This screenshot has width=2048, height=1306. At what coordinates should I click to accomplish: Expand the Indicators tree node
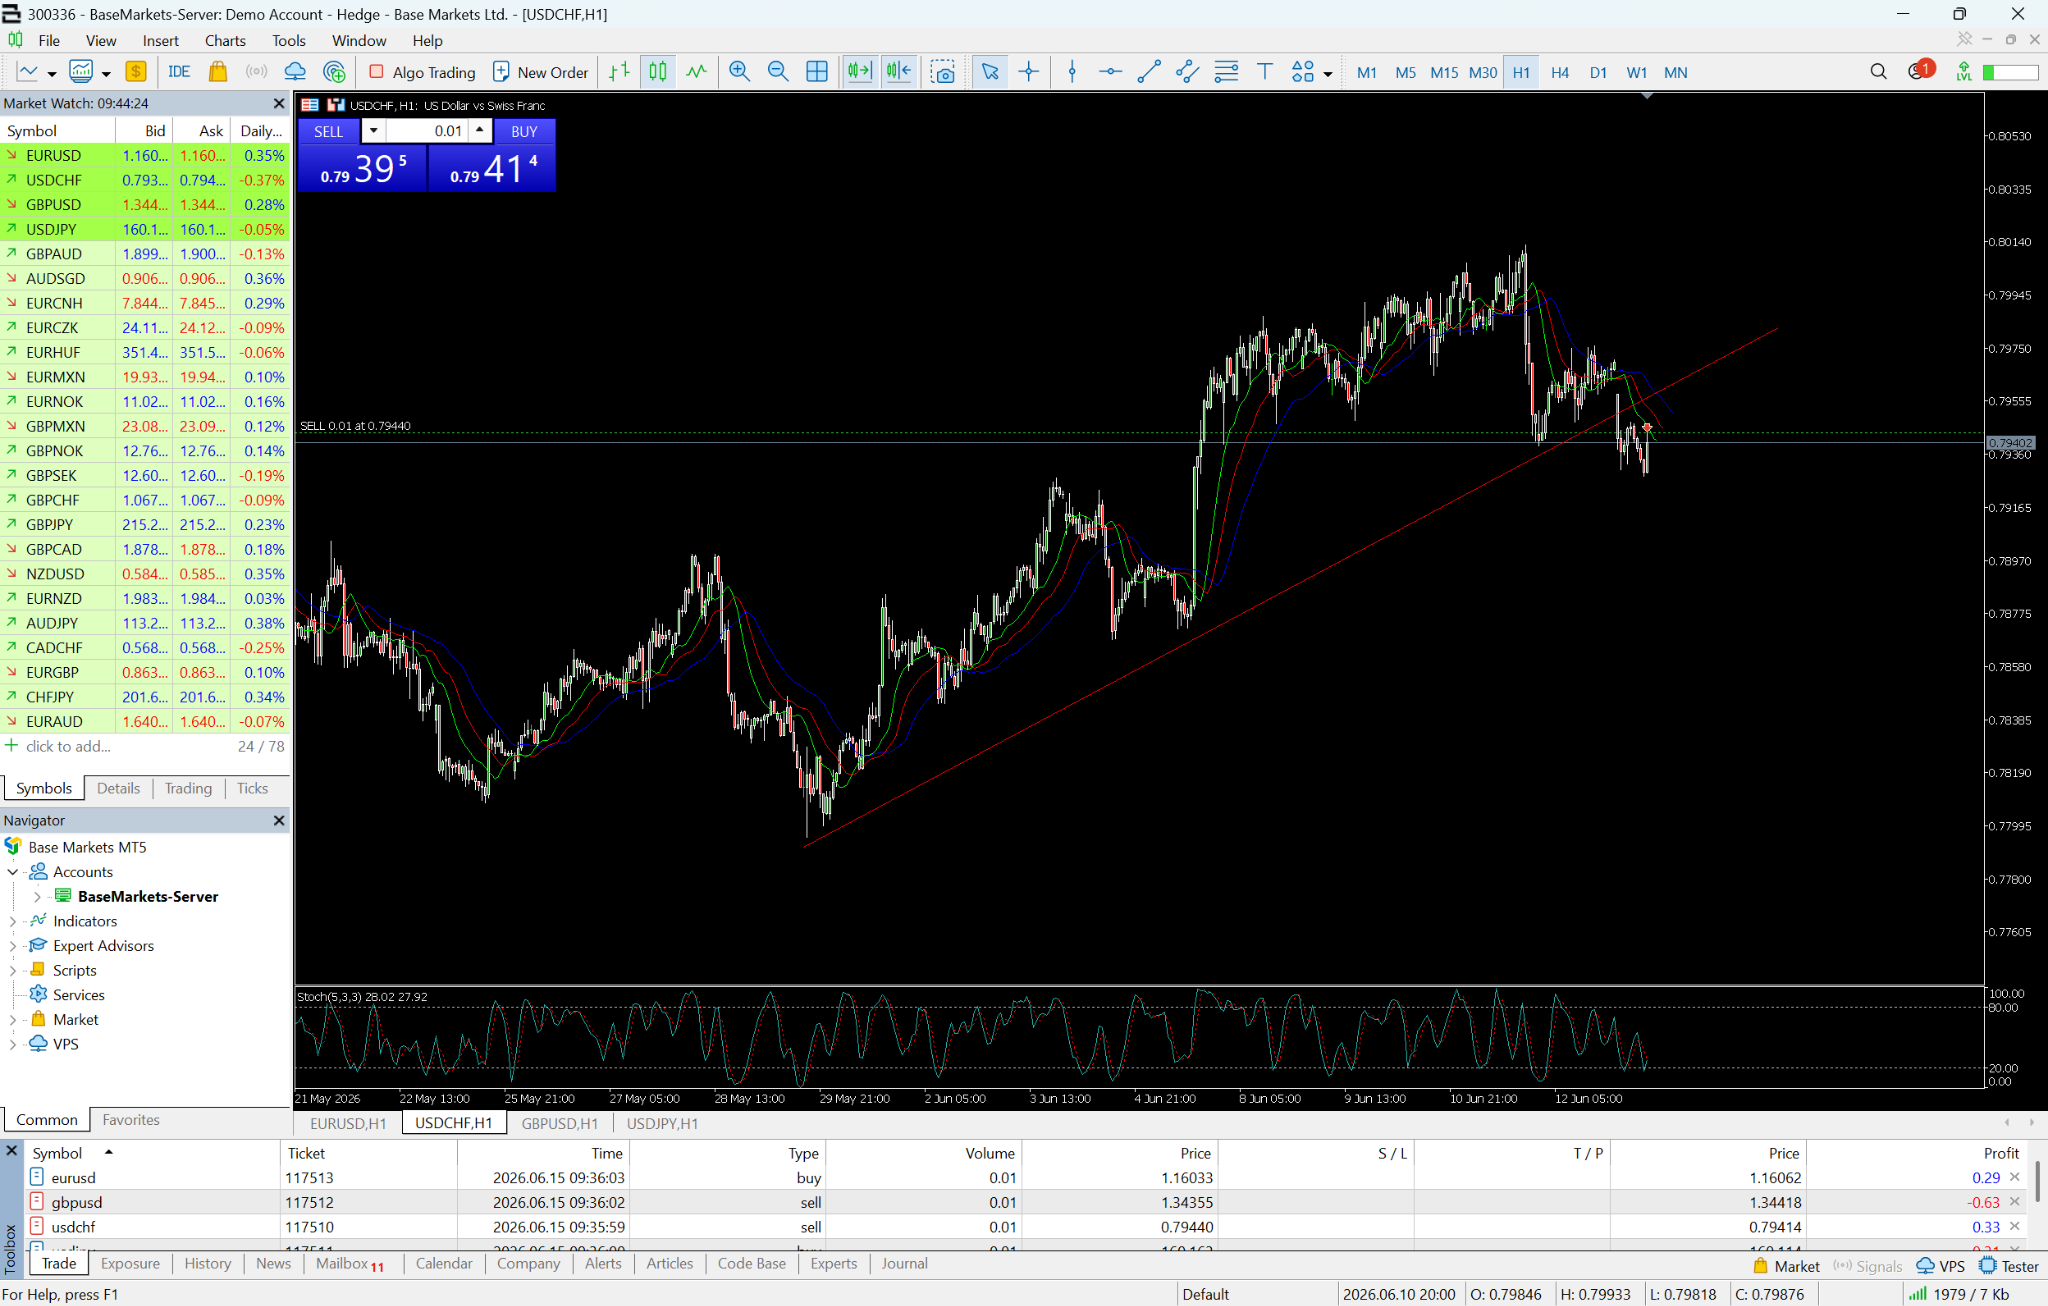[12, 921]
